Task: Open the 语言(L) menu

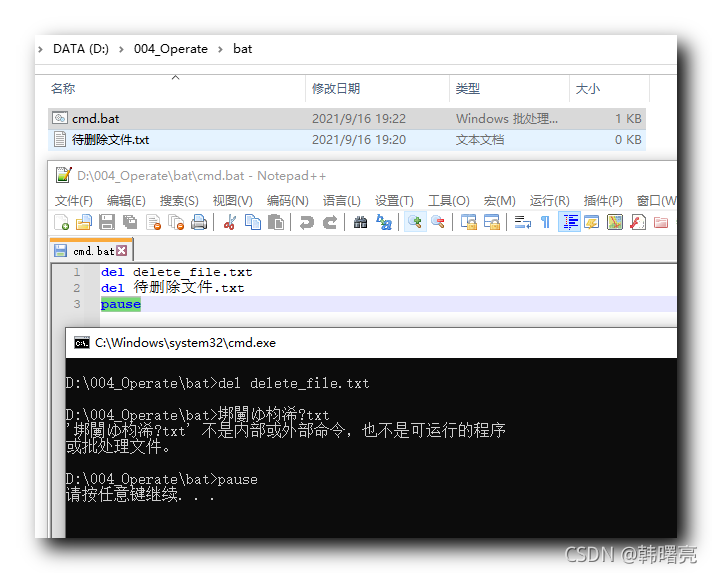Action: (x=341, y=201)
